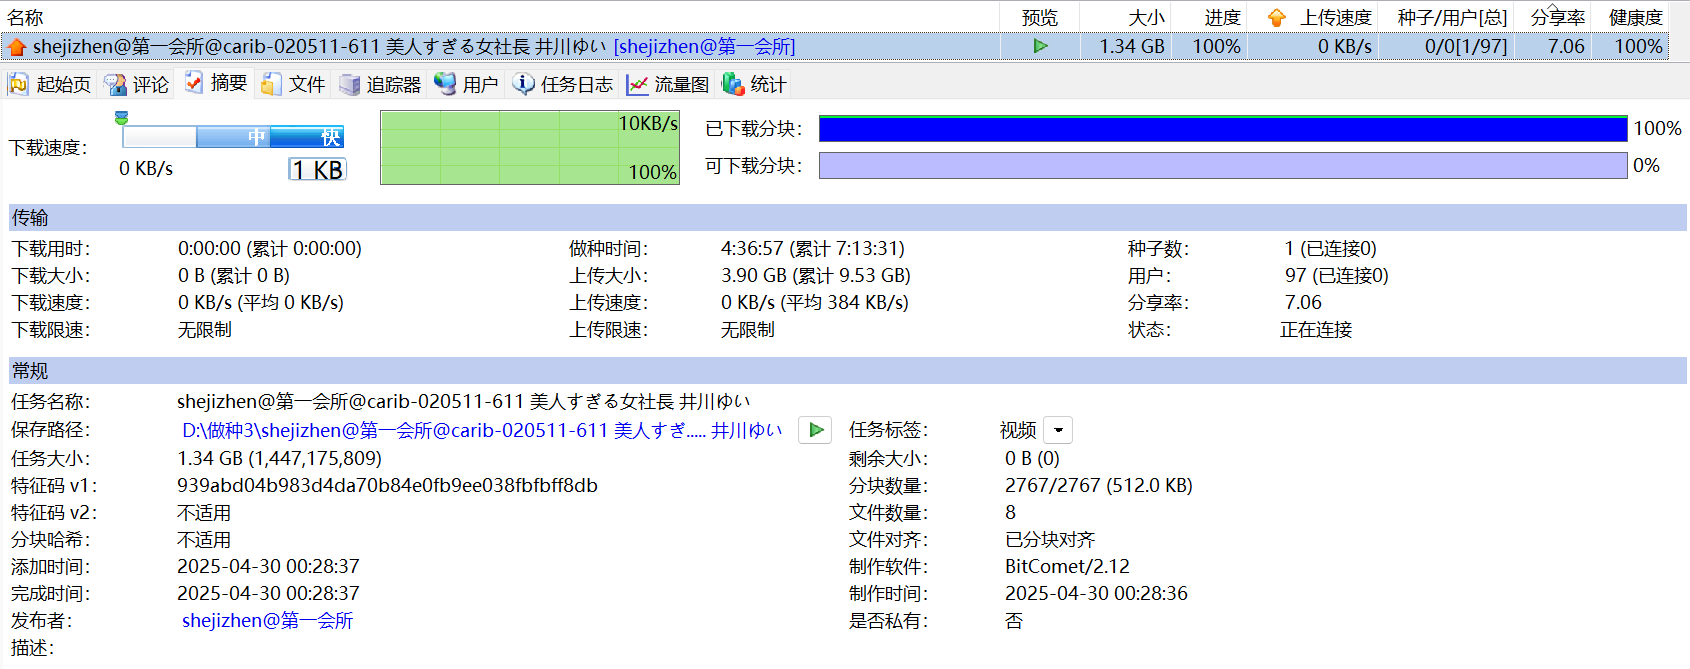Click the 追踪器 server tab icon
This screenshot has width=1690, height=669.
(x=349, y=85)
